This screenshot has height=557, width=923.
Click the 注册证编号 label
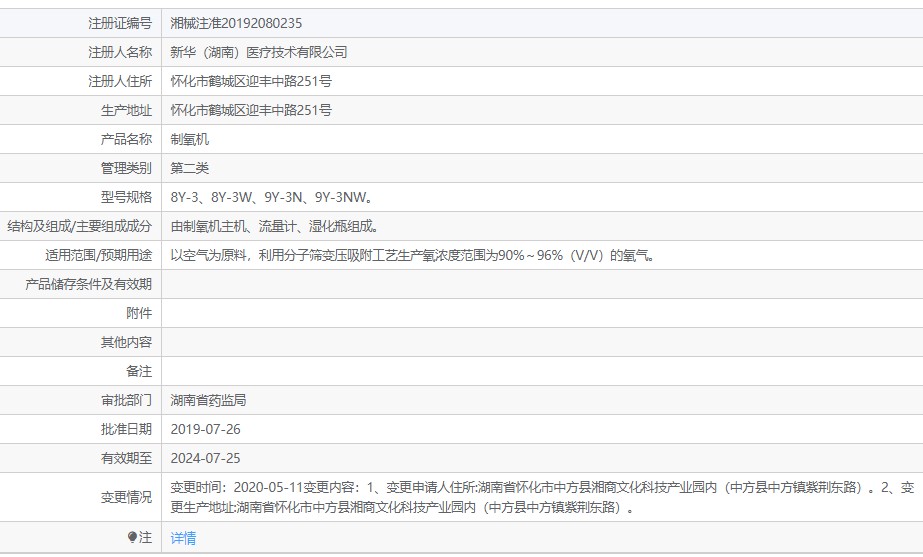coord(120,24)
